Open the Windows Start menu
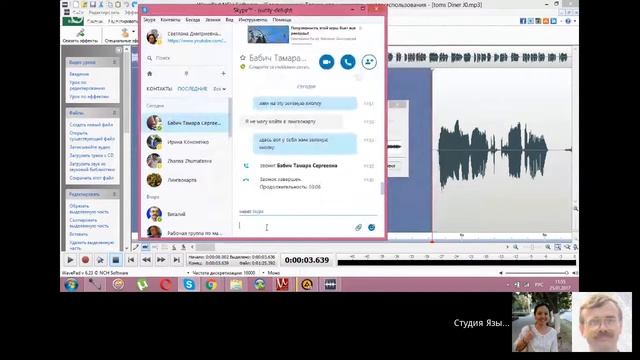Image resolution: width=640 pixels, height=360 pixels. [x=71, y=284]
